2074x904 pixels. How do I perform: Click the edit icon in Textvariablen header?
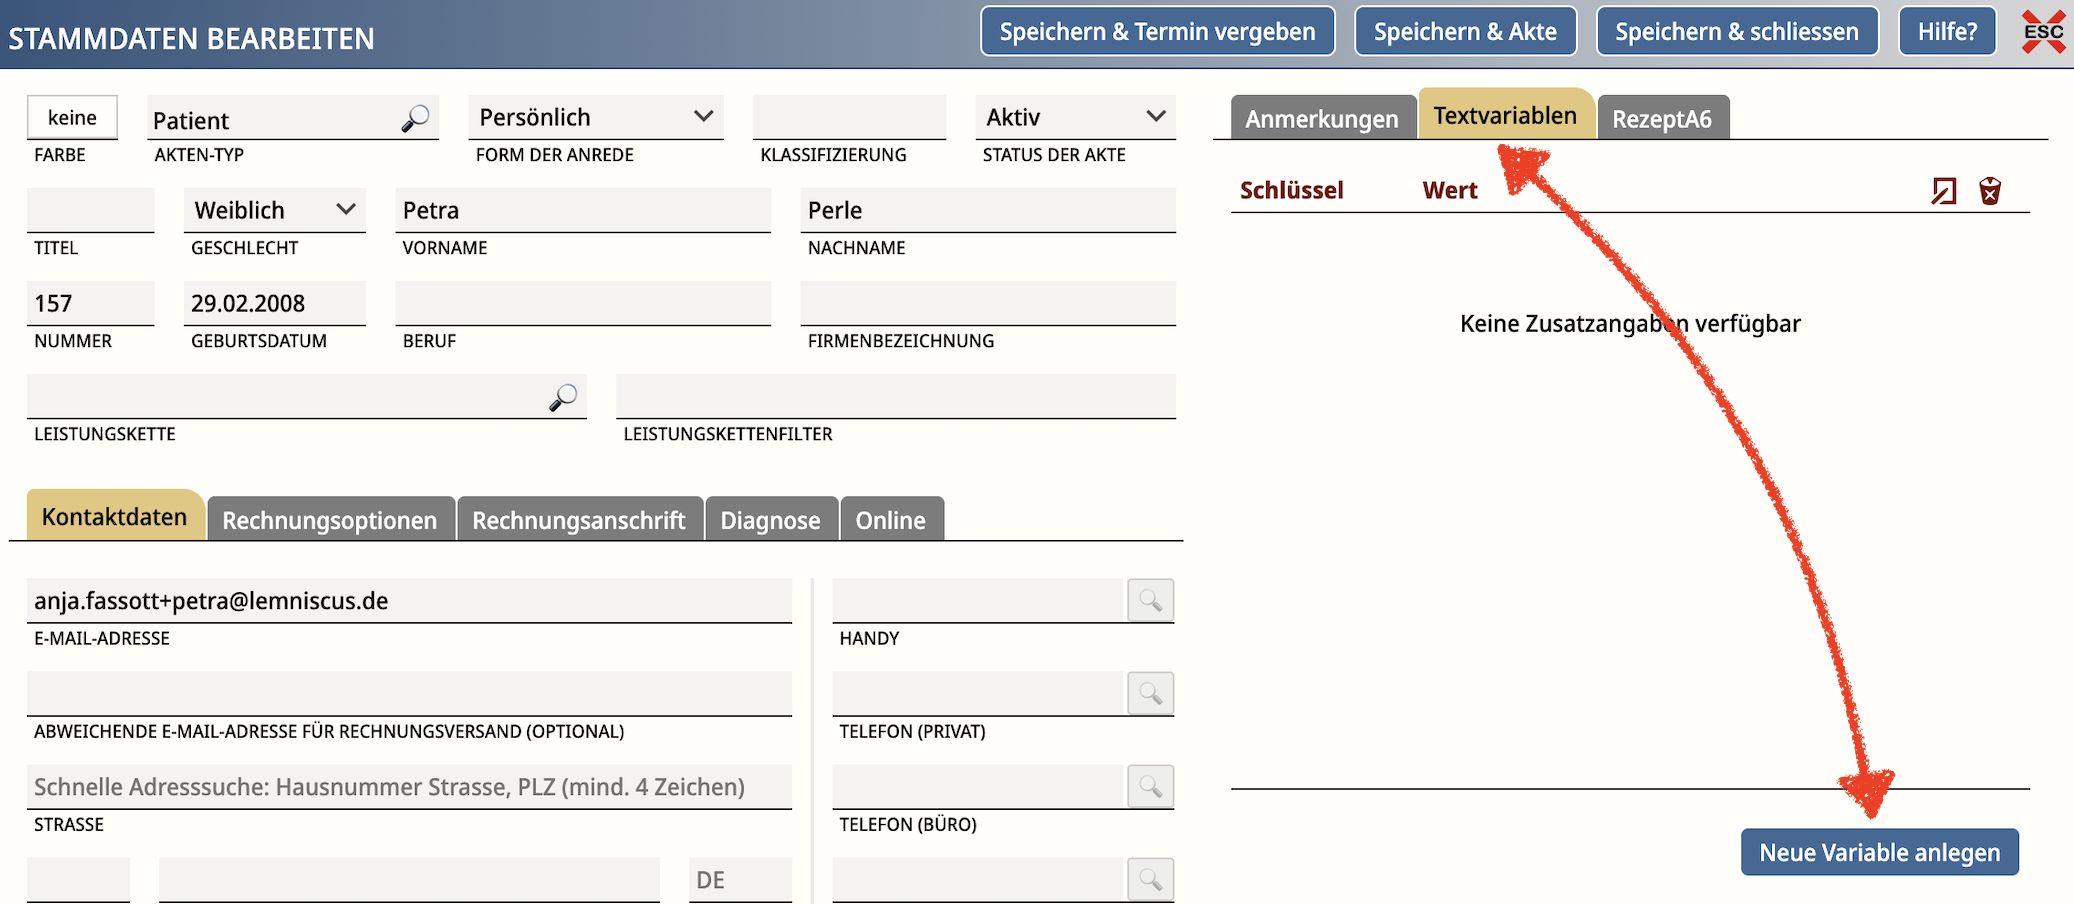1943,190
